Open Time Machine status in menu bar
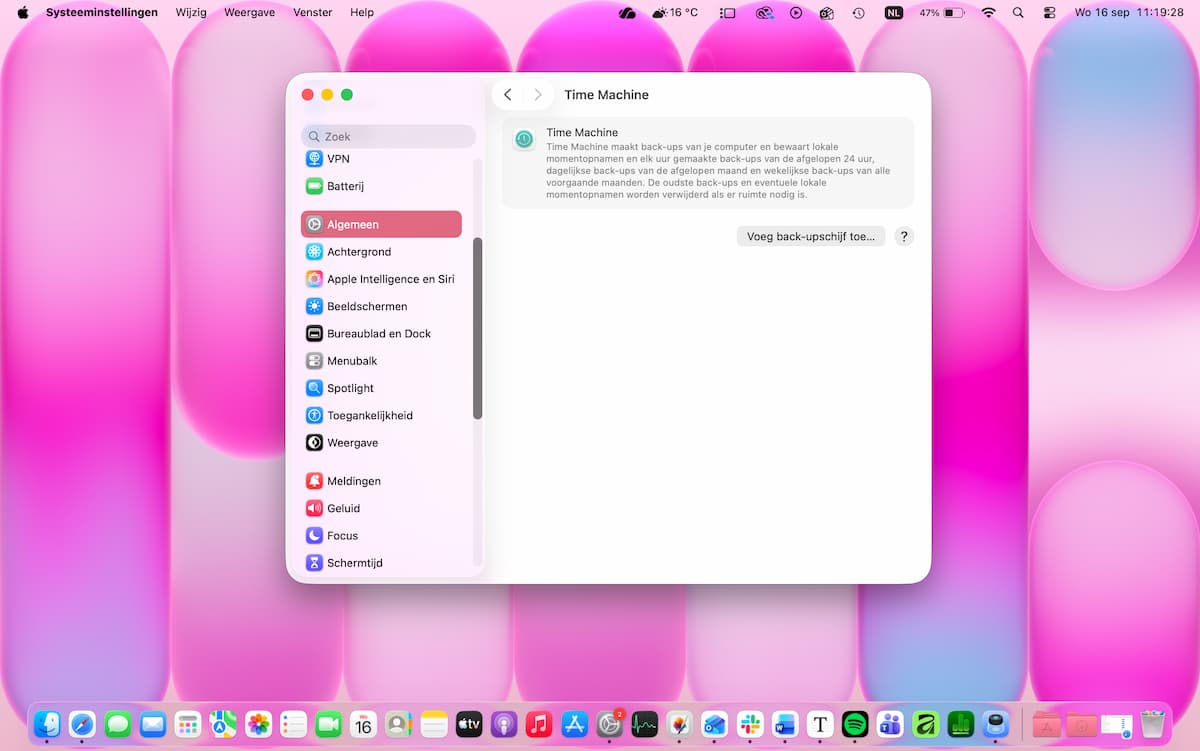The height and width of the screenshot is (751, 1200). [x=858, y=12]
